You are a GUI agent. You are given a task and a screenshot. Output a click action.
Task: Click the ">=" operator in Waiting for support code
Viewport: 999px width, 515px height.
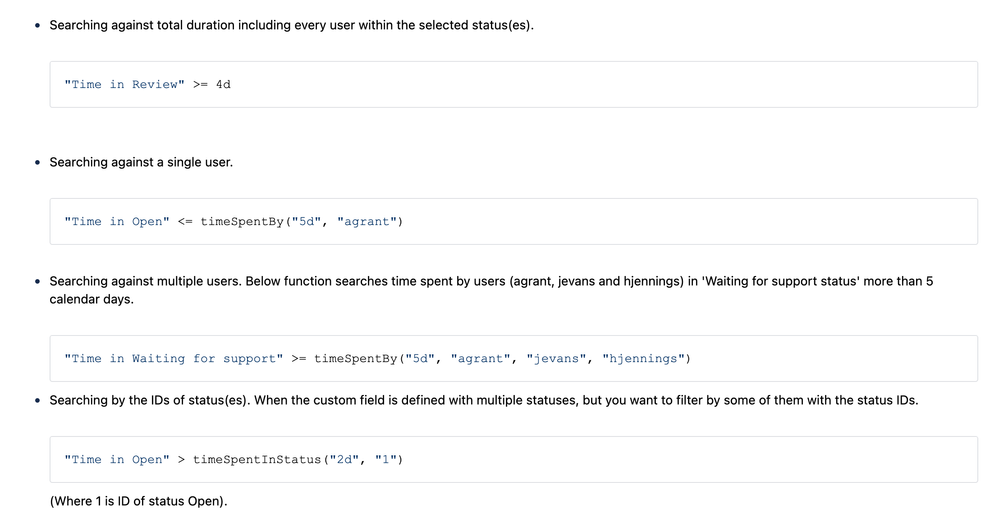pyautogui.click(x=298, y=358)
